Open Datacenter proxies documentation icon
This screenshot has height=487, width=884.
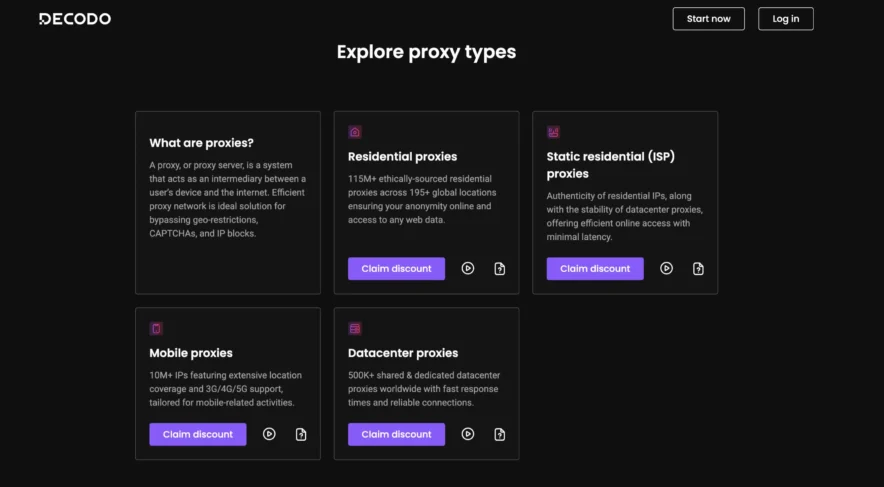[x=500, y=434]
